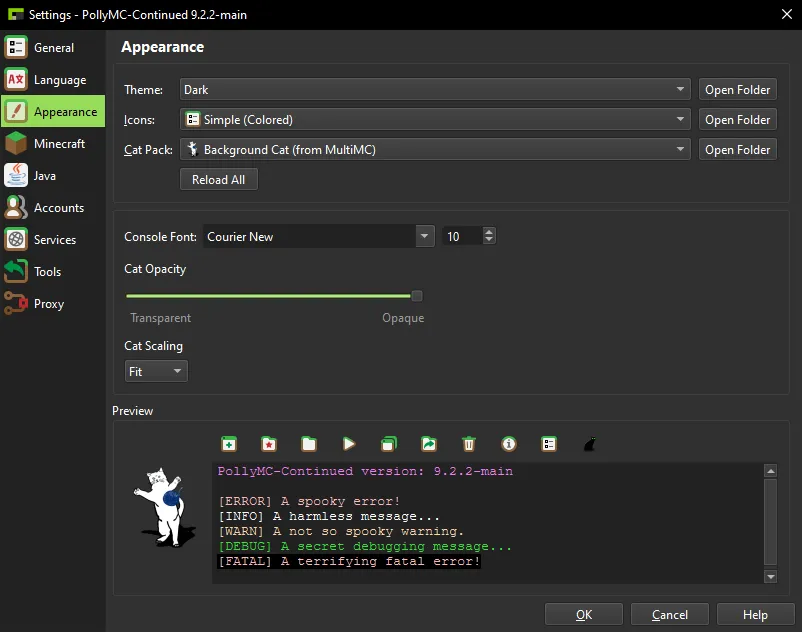Click the trash delete preview icon
This screenshot has width=802, height=632.
[469, 444]
